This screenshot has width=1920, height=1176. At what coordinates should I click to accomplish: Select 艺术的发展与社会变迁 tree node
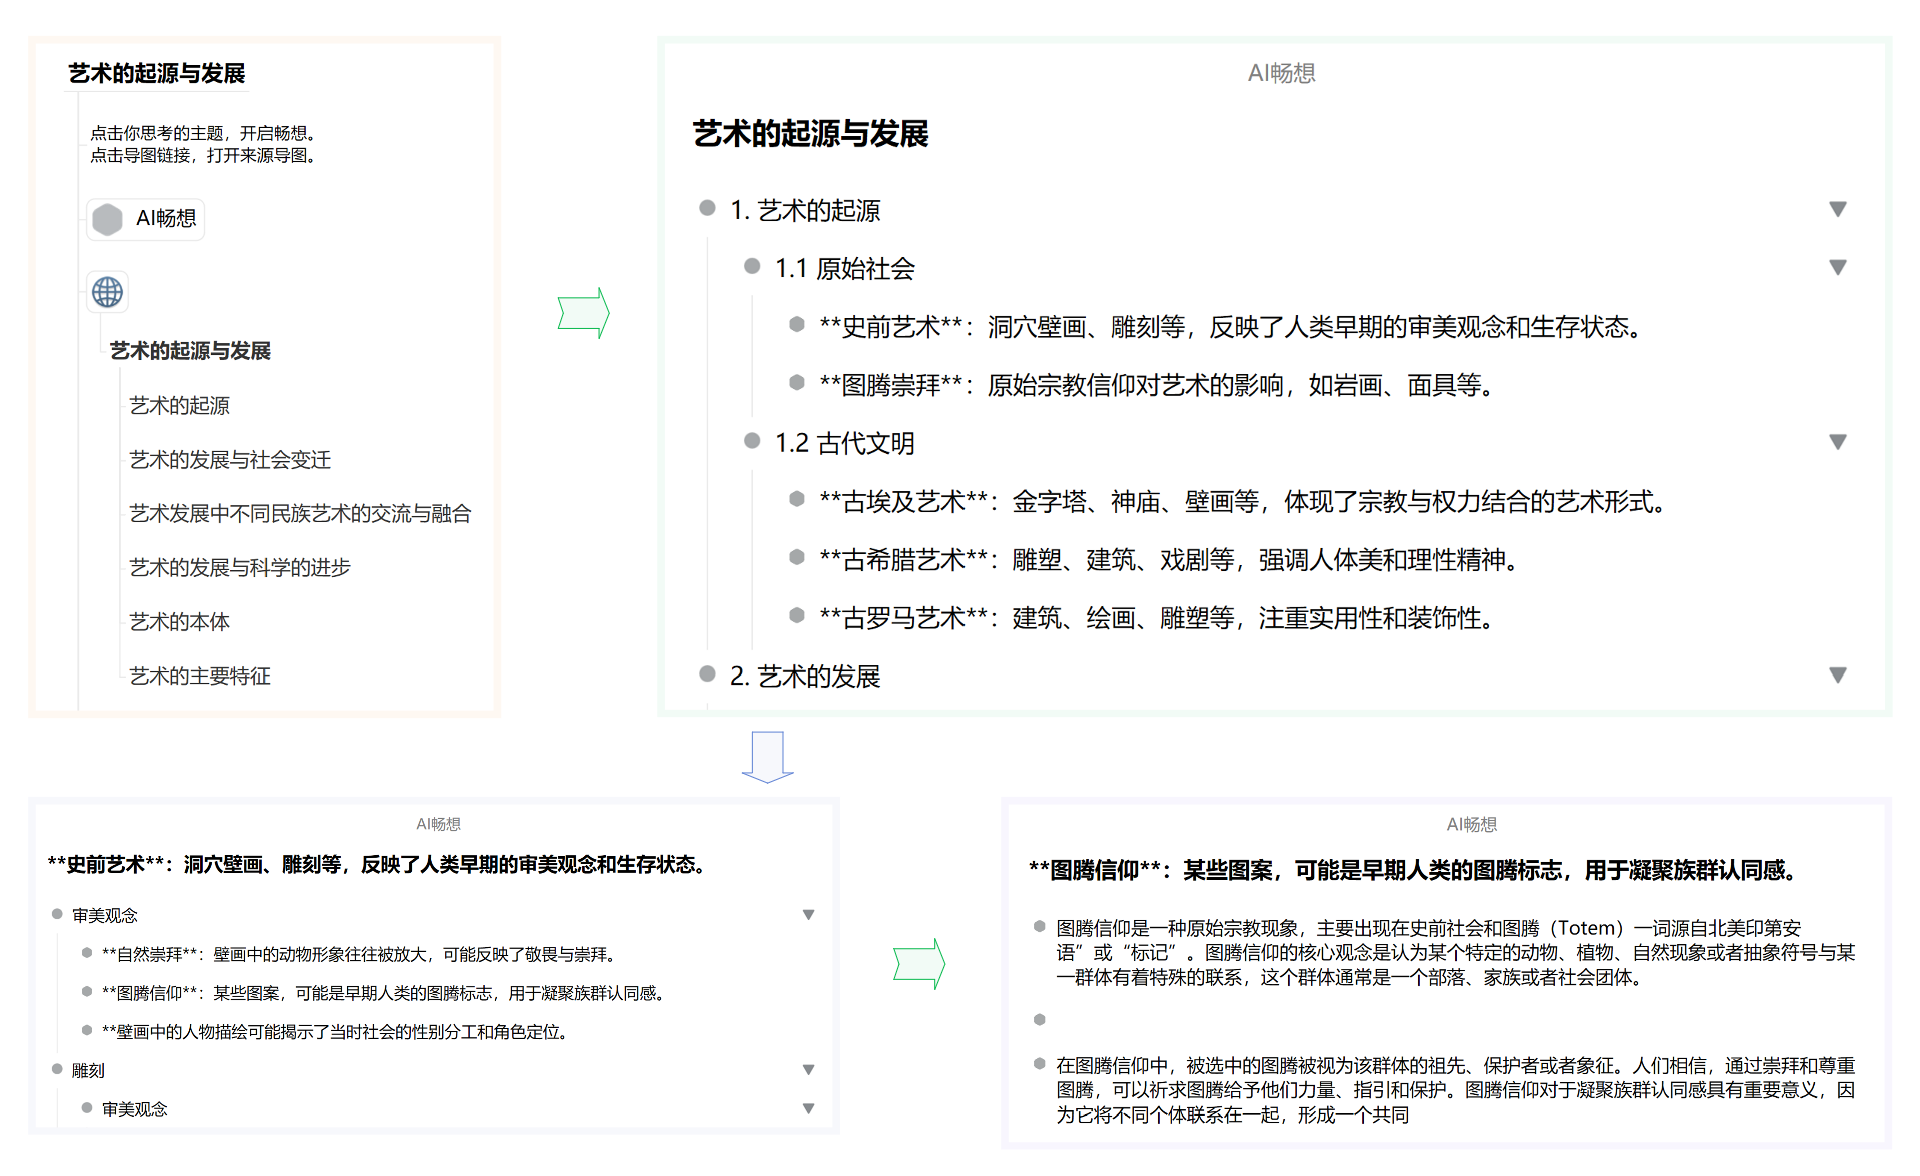pyautogui.click(x=230, y=459)
